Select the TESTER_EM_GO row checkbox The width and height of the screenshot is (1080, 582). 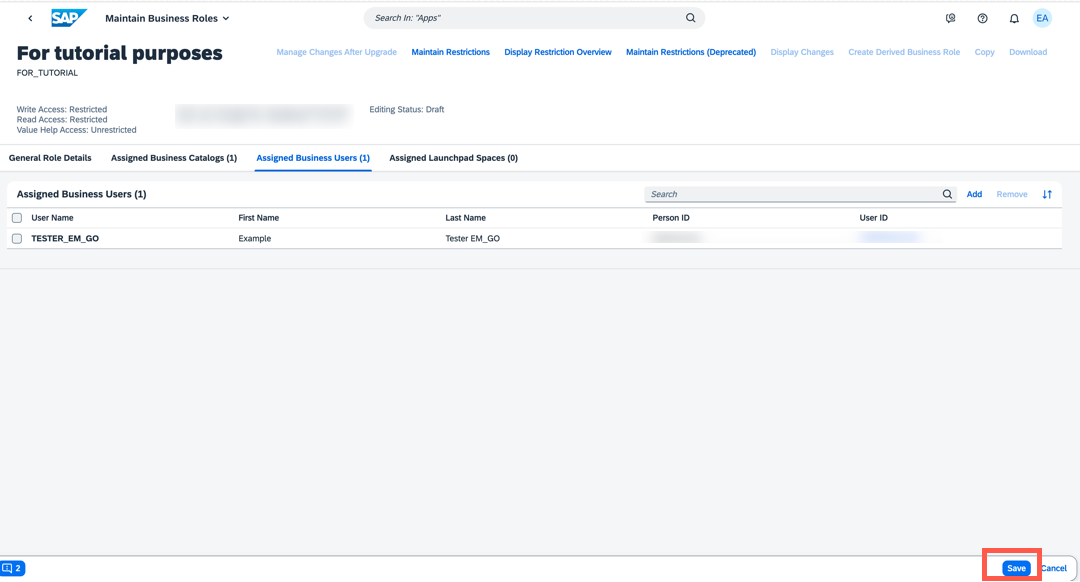(17, 238)
